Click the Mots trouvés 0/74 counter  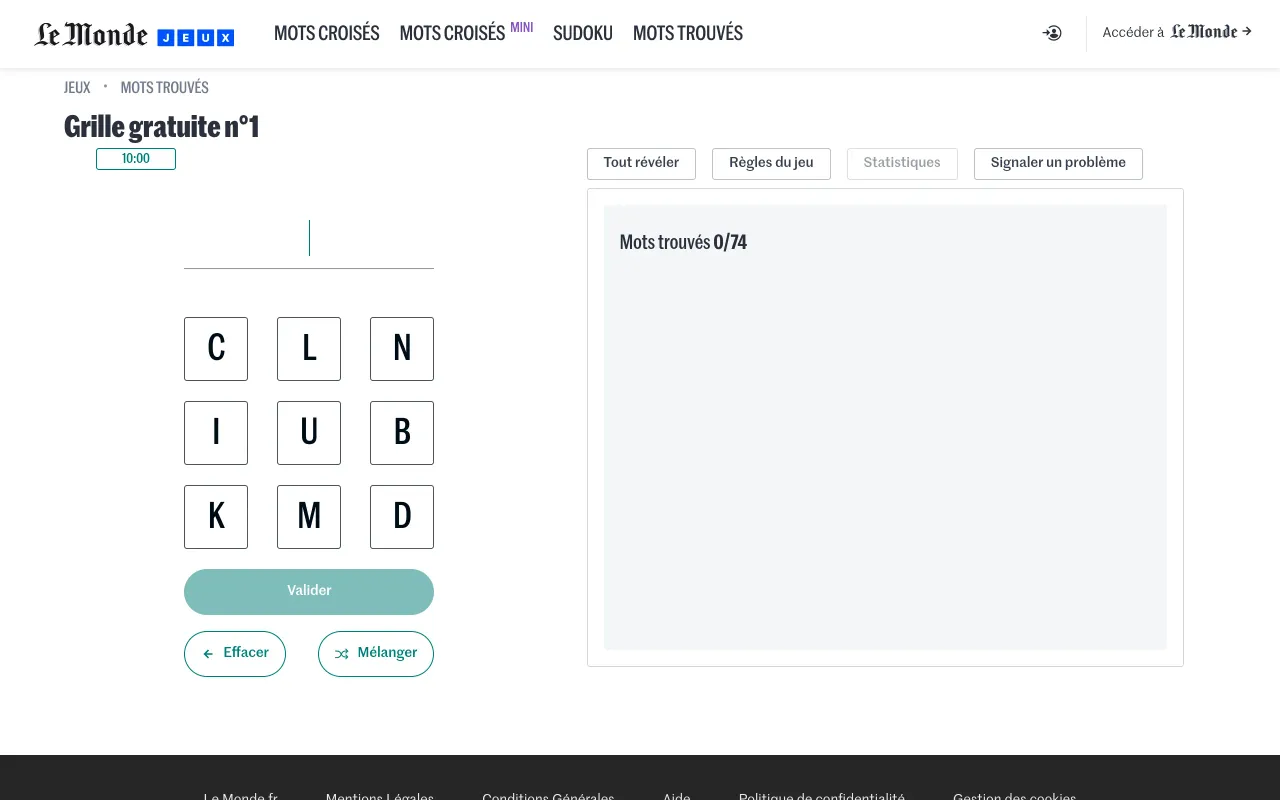(683, 243)
